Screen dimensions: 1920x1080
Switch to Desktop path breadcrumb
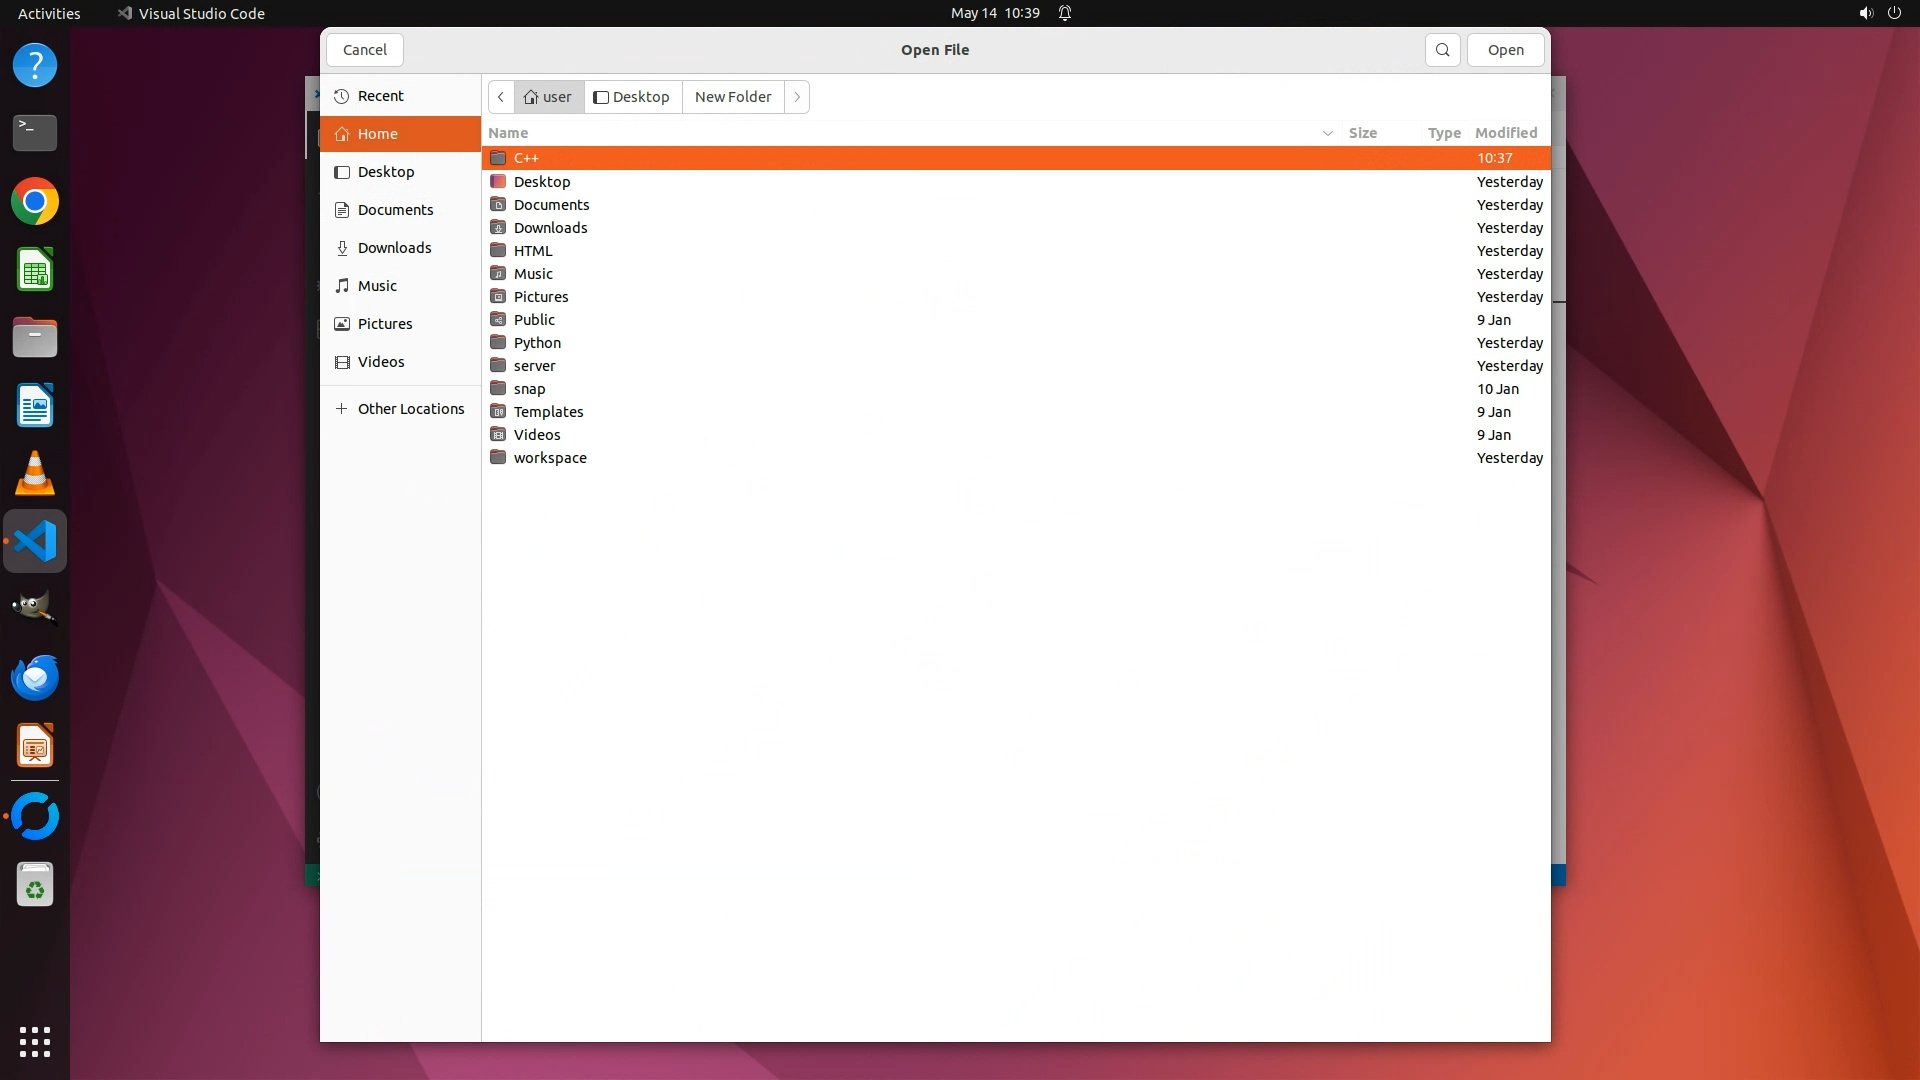coord(632,97)
